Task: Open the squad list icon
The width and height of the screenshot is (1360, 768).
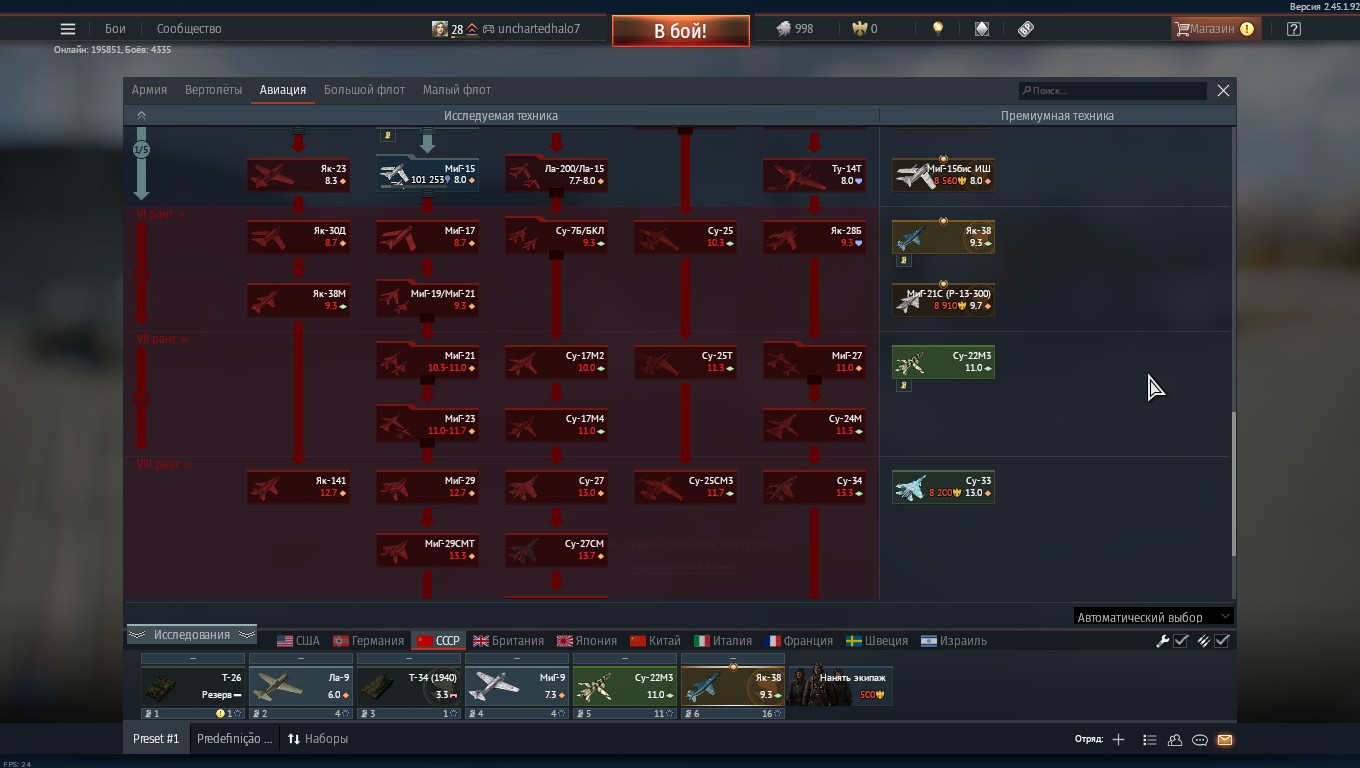Action: (1149, 740)
